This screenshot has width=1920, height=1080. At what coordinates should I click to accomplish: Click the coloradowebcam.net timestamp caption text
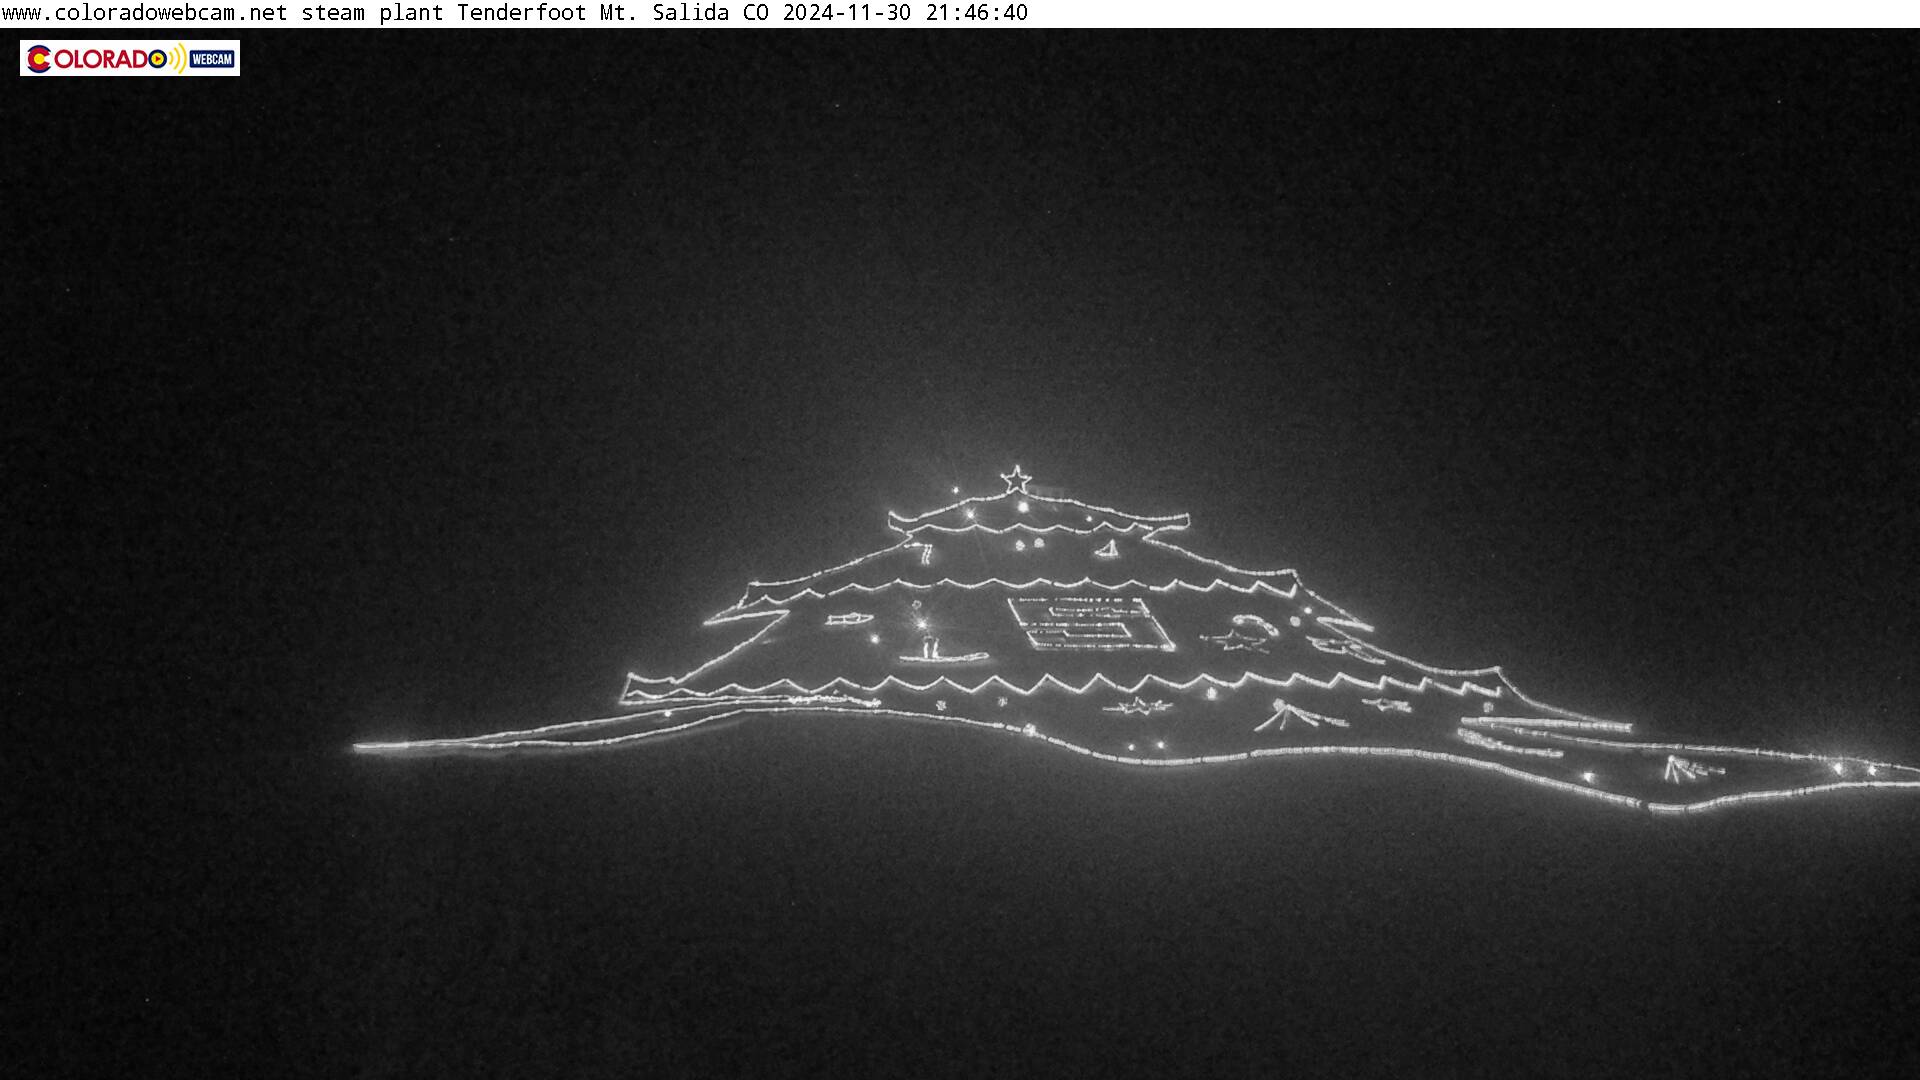coord(514,13)
